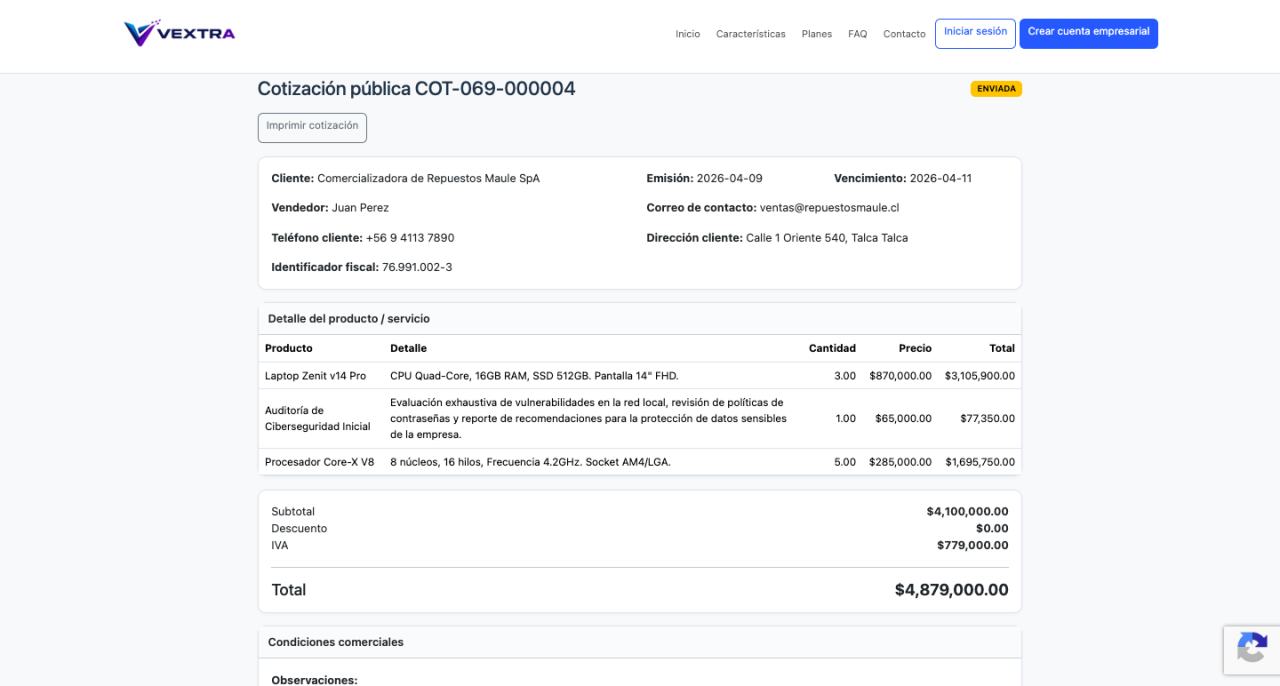Click Laptop row total $3,105,900.00

coord(980,376)
